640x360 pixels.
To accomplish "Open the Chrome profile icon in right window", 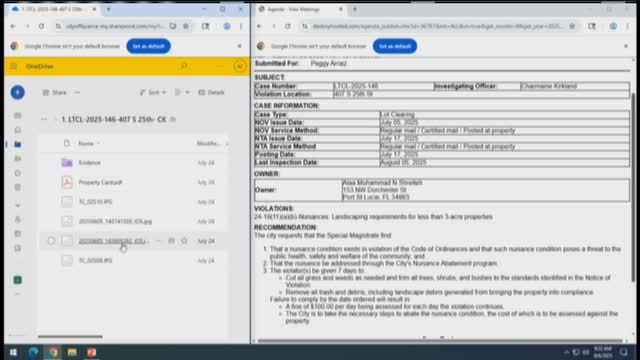I will pyautogui.click(x=613, y=26).
